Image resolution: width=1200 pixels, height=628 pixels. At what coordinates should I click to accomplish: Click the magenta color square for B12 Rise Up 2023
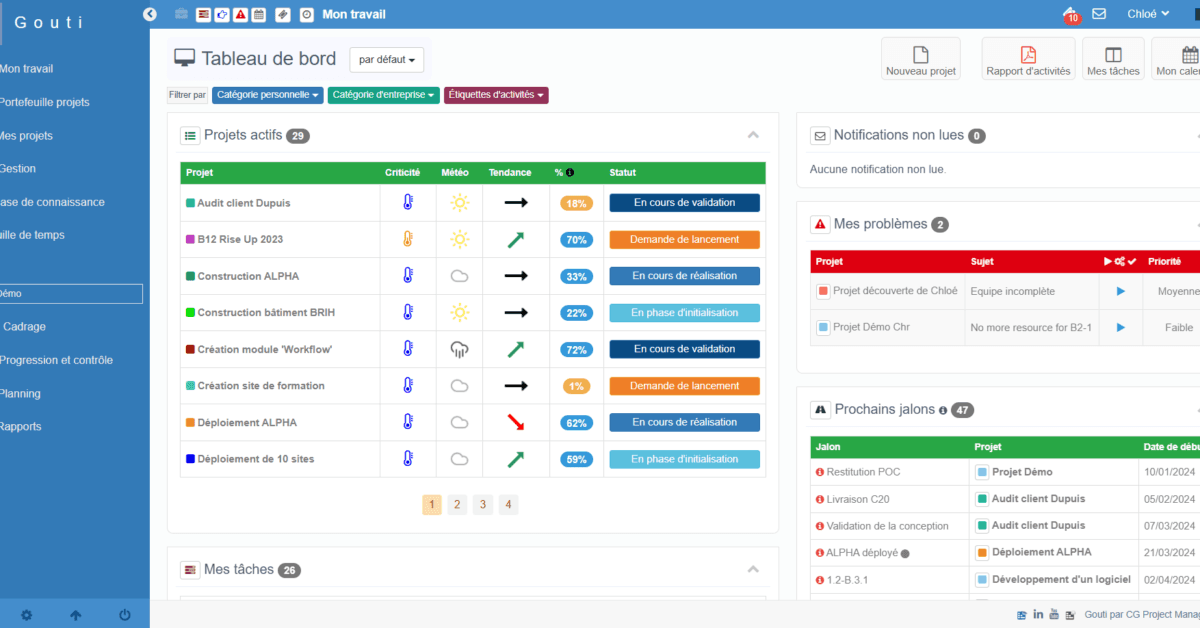click(190, 240)
